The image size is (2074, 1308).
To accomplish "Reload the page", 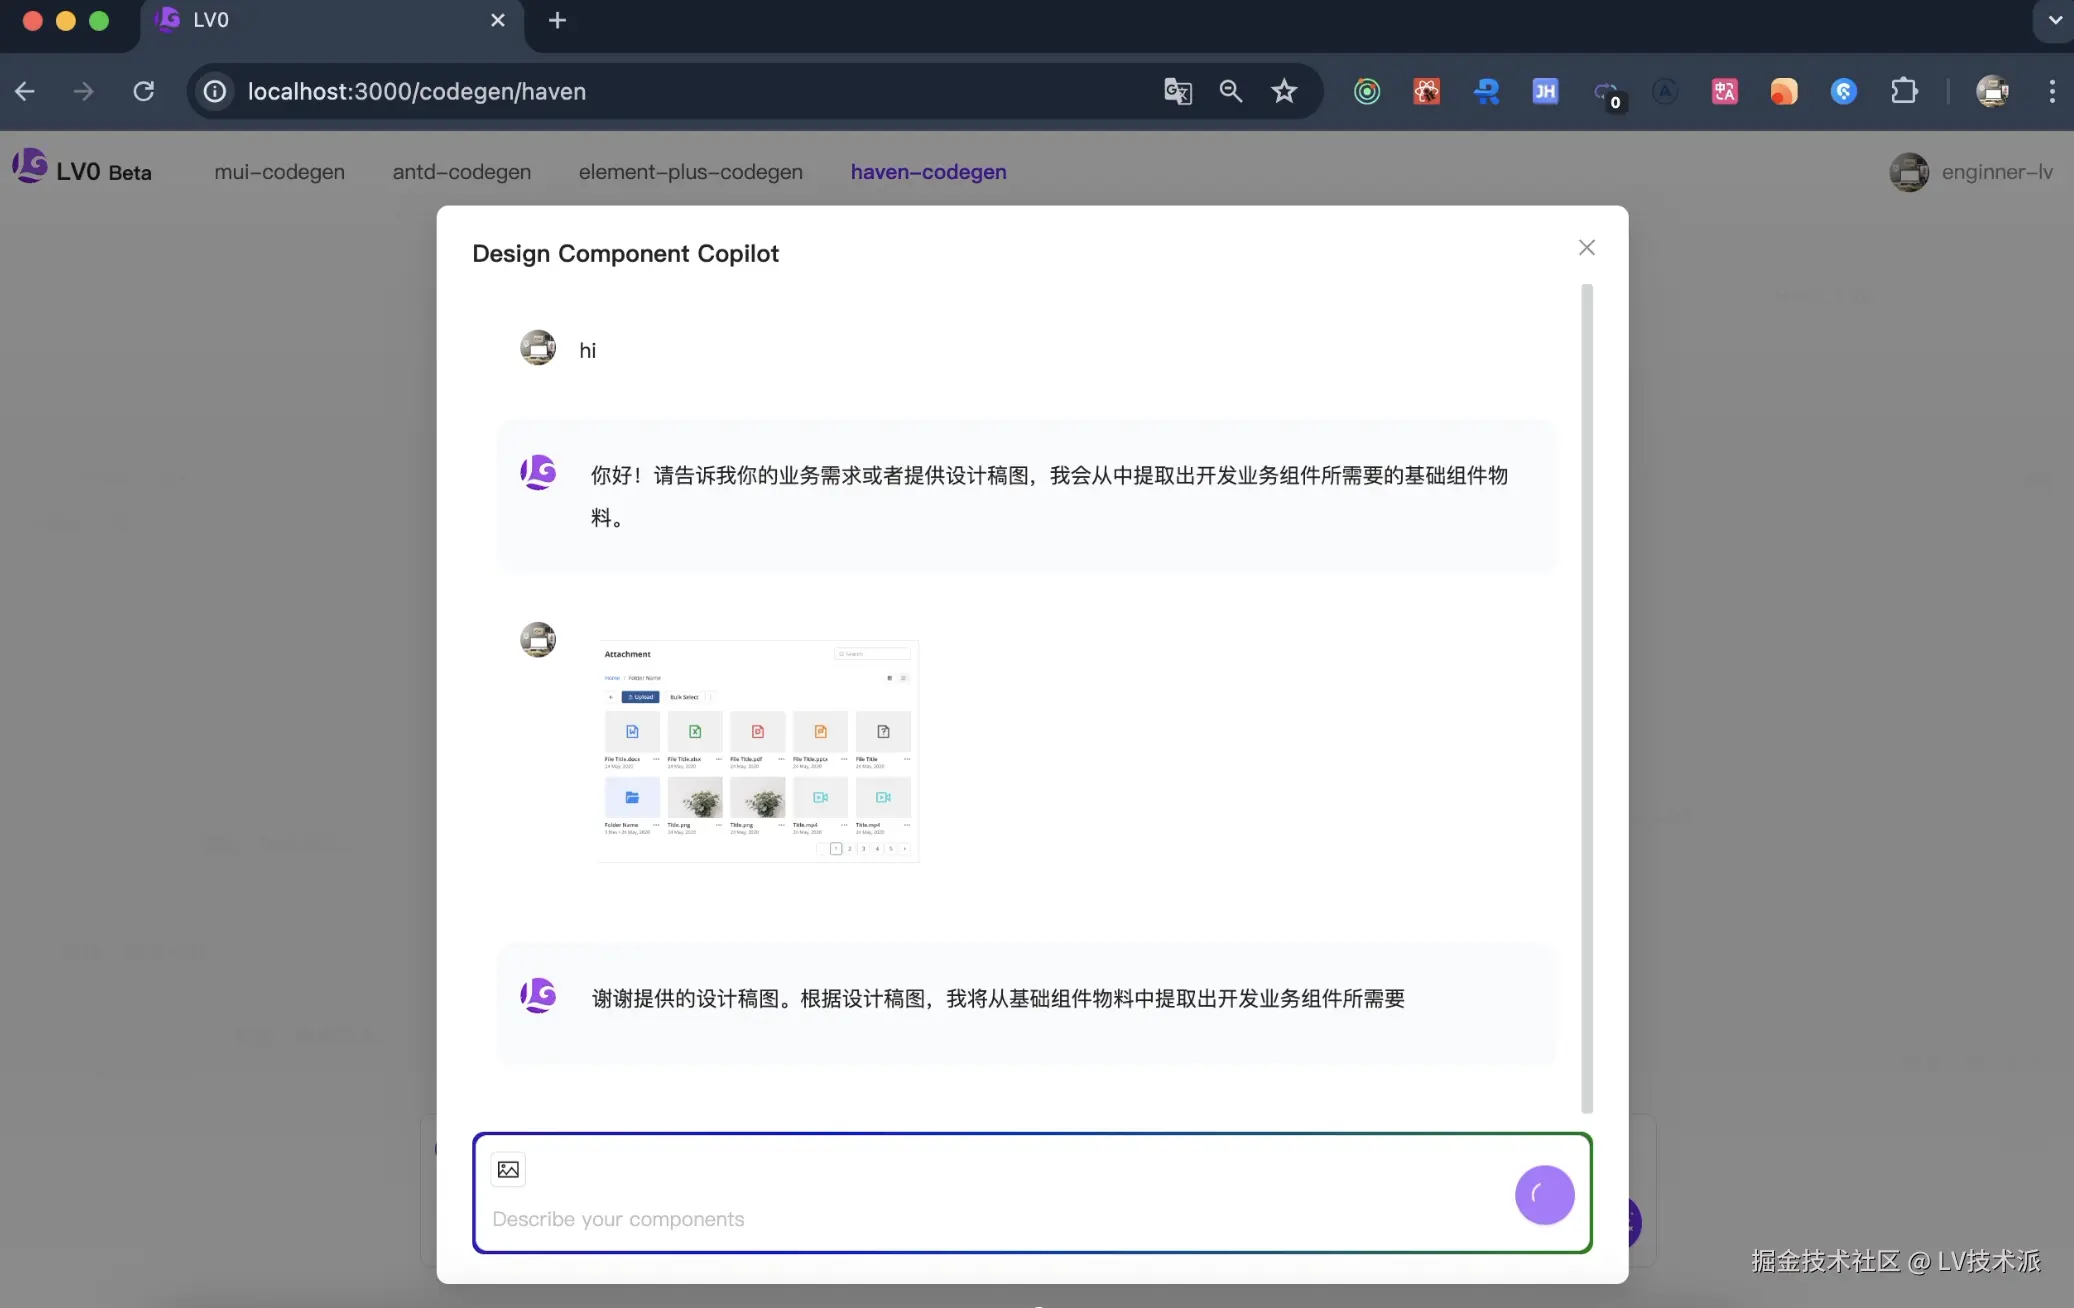I will [x=144, y=92].
